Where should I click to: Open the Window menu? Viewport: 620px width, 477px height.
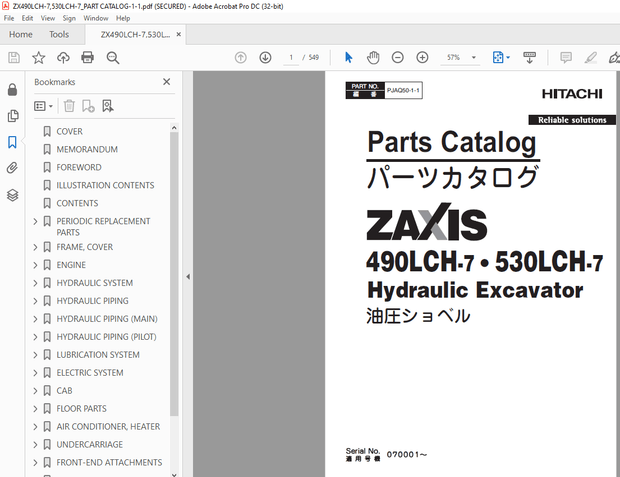[96, 18]
